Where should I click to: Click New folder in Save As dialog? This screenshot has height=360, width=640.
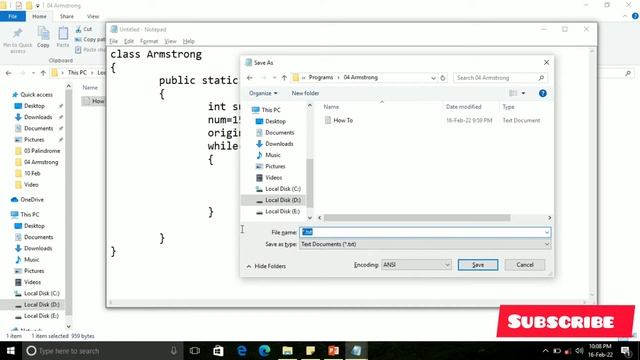305,93
